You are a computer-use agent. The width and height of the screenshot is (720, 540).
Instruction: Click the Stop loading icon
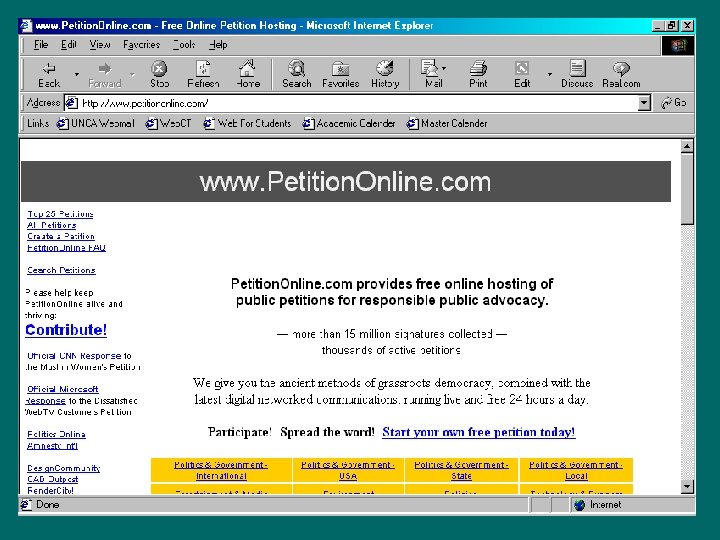(159, 74)
